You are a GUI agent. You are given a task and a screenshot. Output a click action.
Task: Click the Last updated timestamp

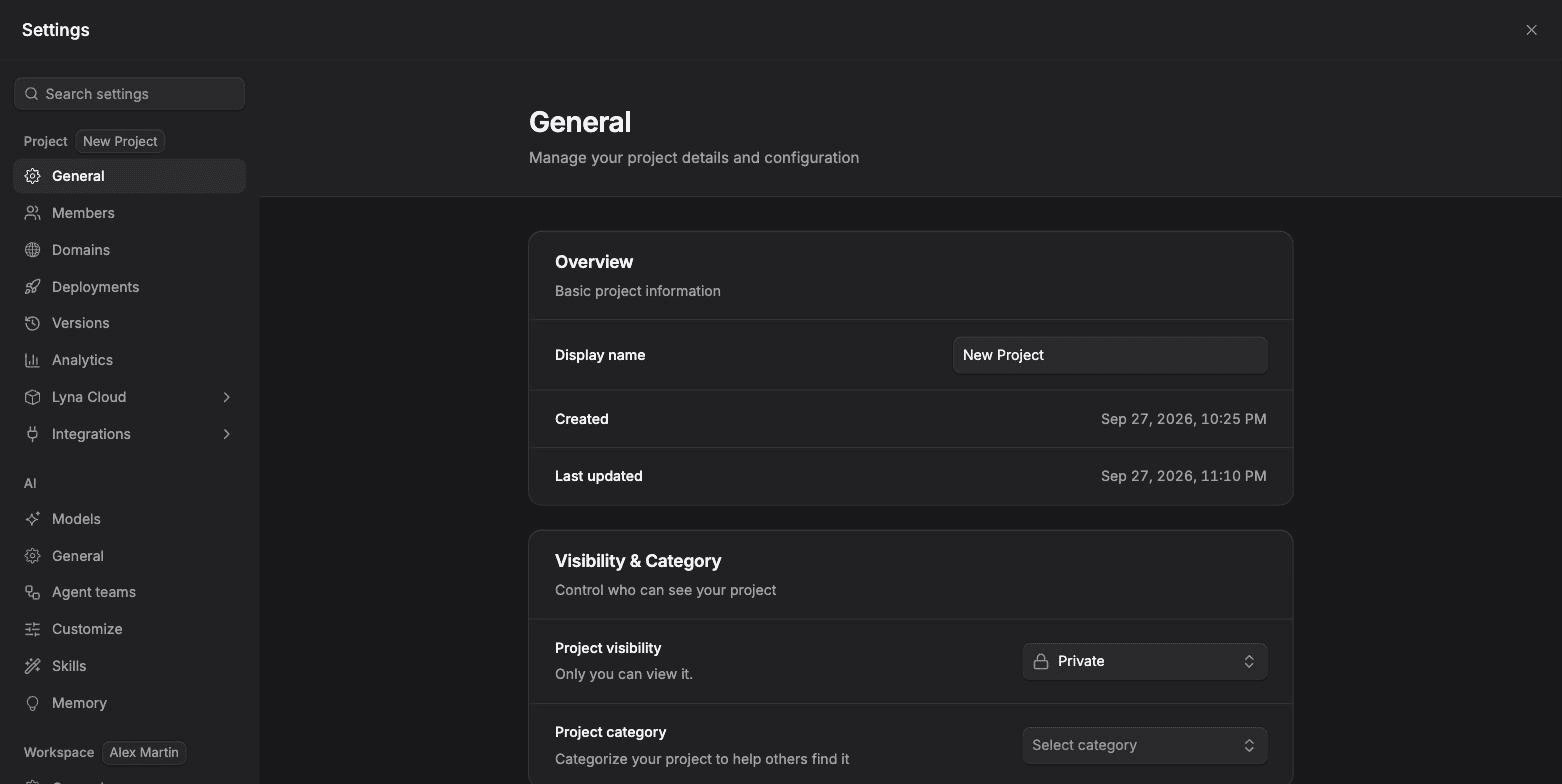(x=1184, y=476)
